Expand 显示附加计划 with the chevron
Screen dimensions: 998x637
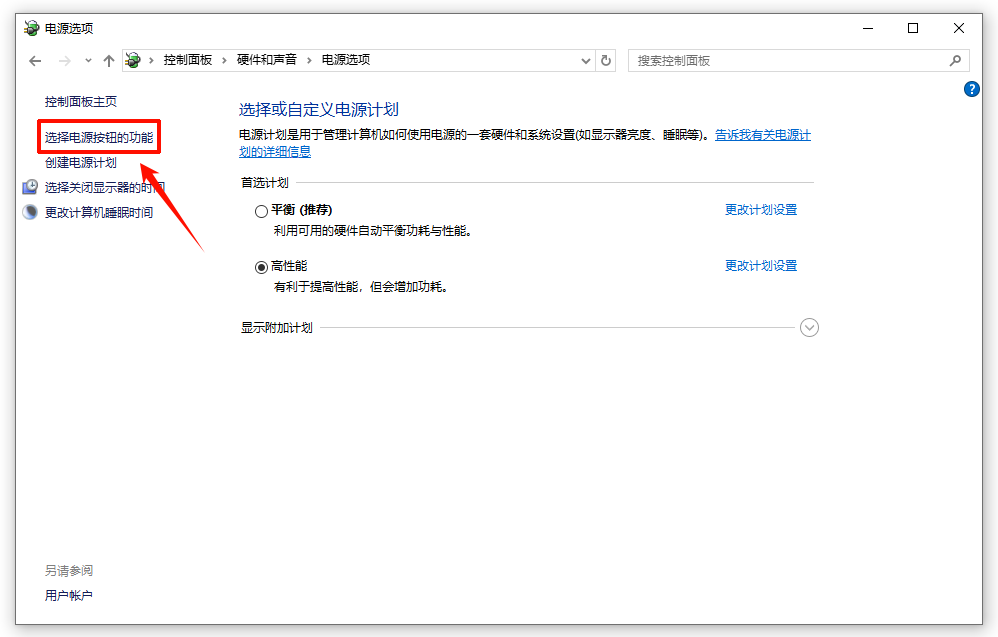tap(809, 327)
